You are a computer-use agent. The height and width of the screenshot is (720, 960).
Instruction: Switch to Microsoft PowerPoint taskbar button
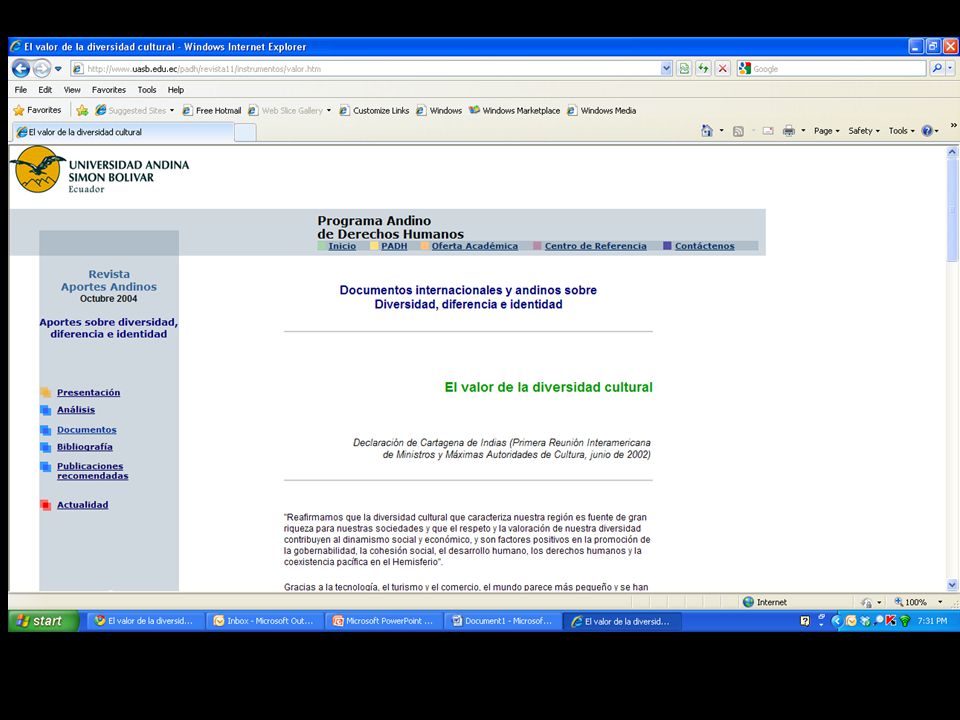[x=383, y=621]
